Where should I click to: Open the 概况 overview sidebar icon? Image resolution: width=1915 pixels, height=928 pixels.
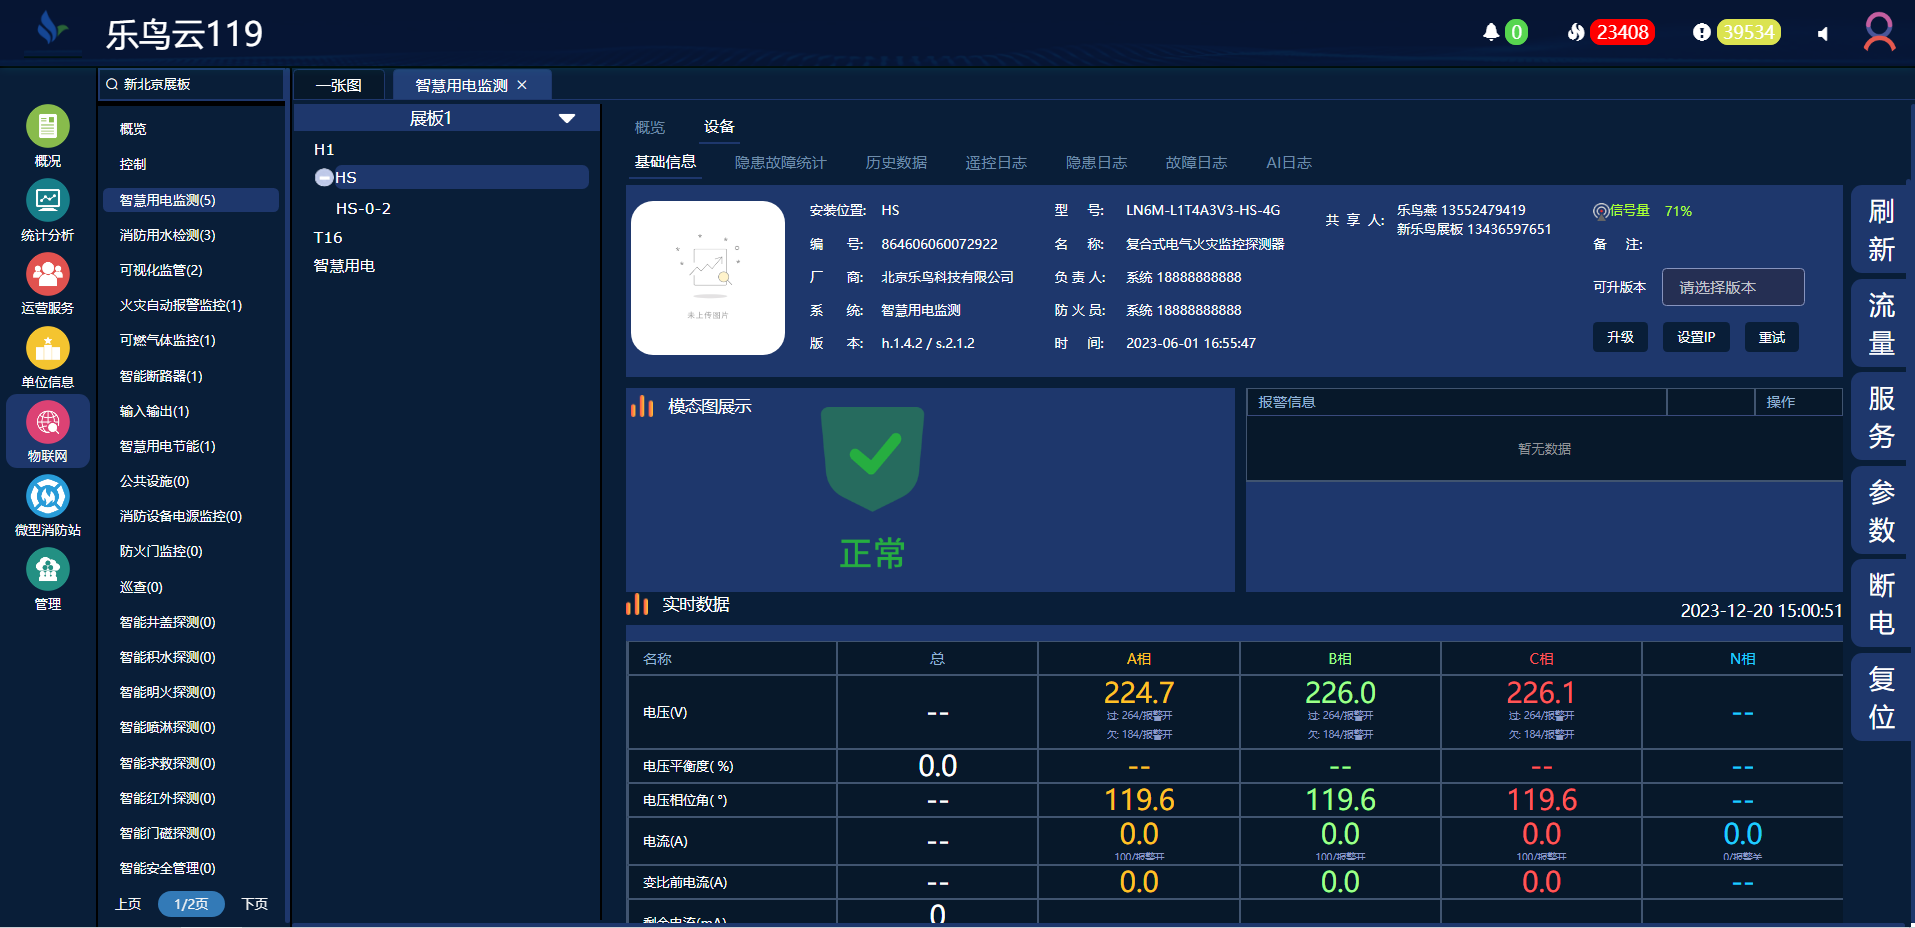tap(47, 127)
